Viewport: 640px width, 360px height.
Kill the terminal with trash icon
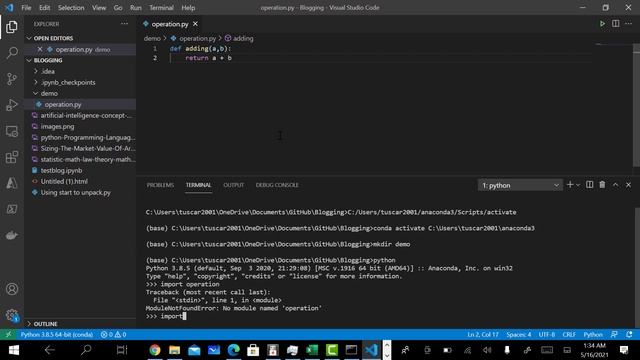click(x=602, y=185)
